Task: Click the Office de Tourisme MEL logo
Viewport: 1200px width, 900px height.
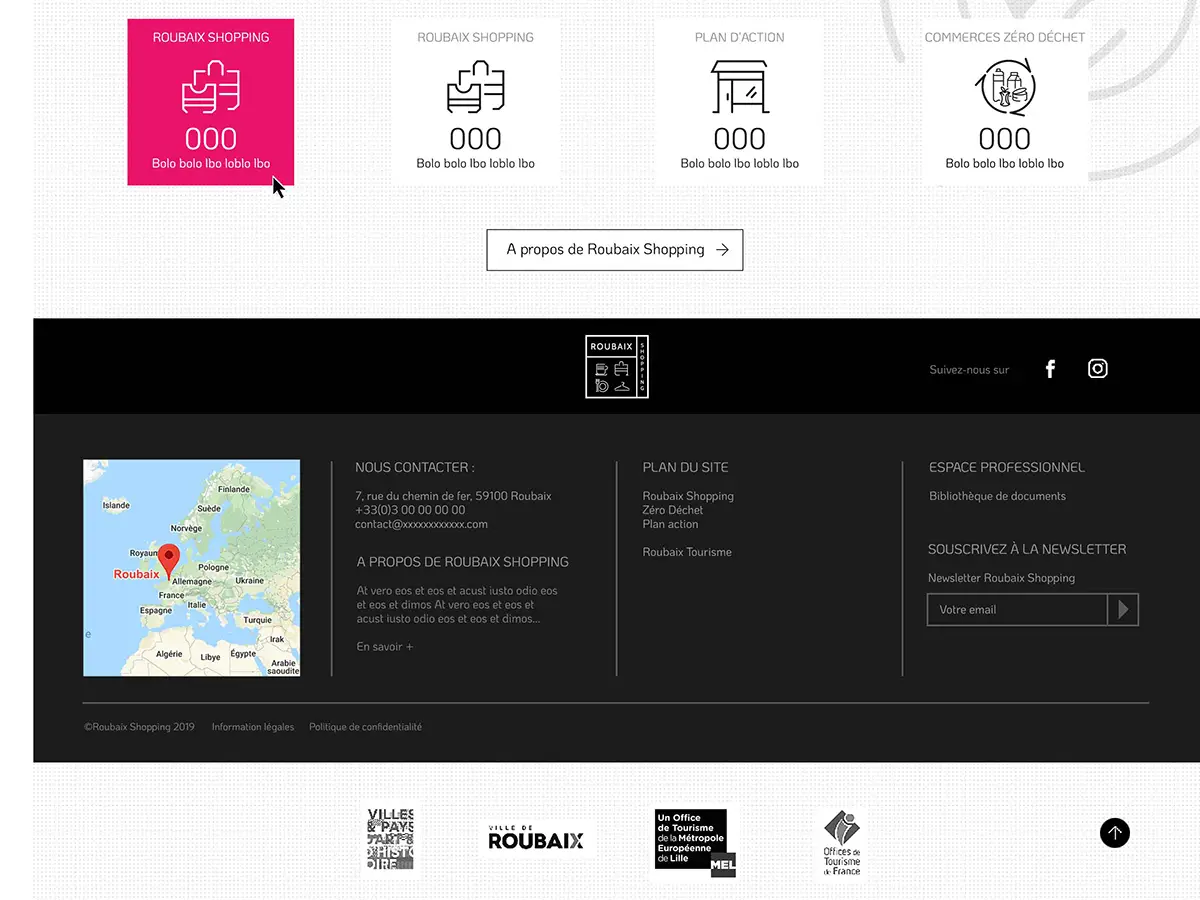Action: pos(695,843)
